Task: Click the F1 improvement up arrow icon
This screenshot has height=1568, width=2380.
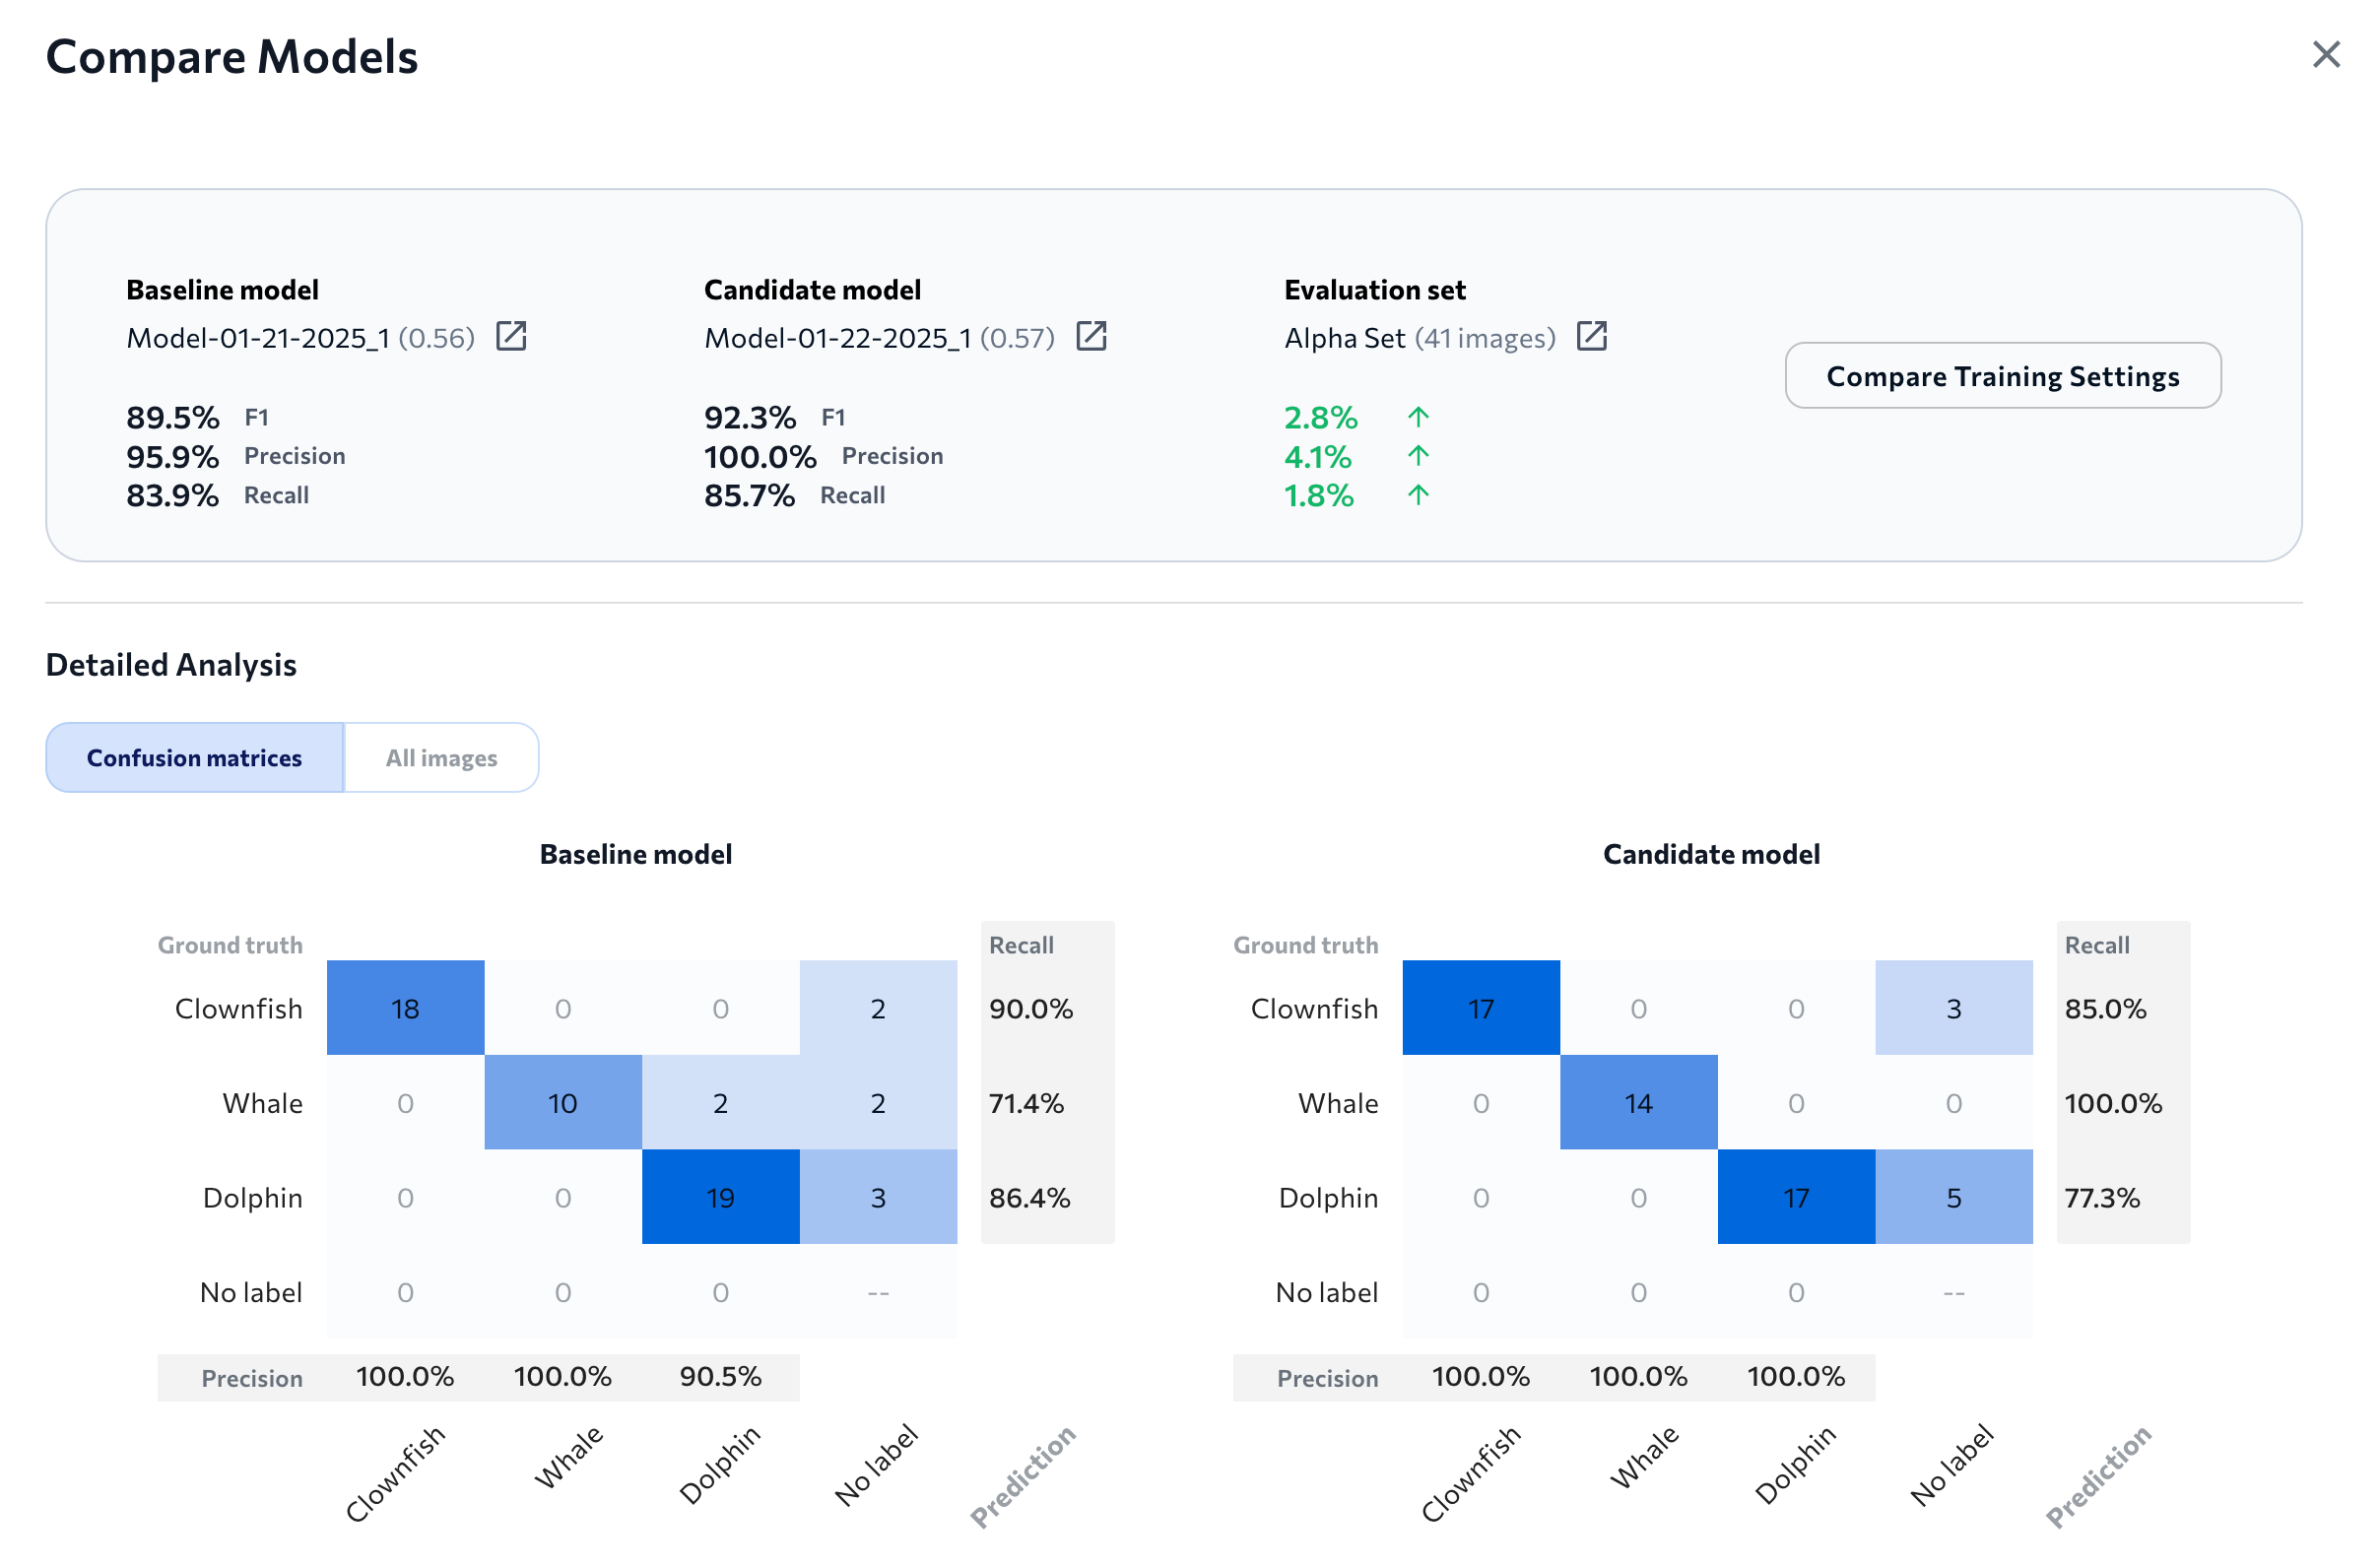Action: tap(1418, 417)
